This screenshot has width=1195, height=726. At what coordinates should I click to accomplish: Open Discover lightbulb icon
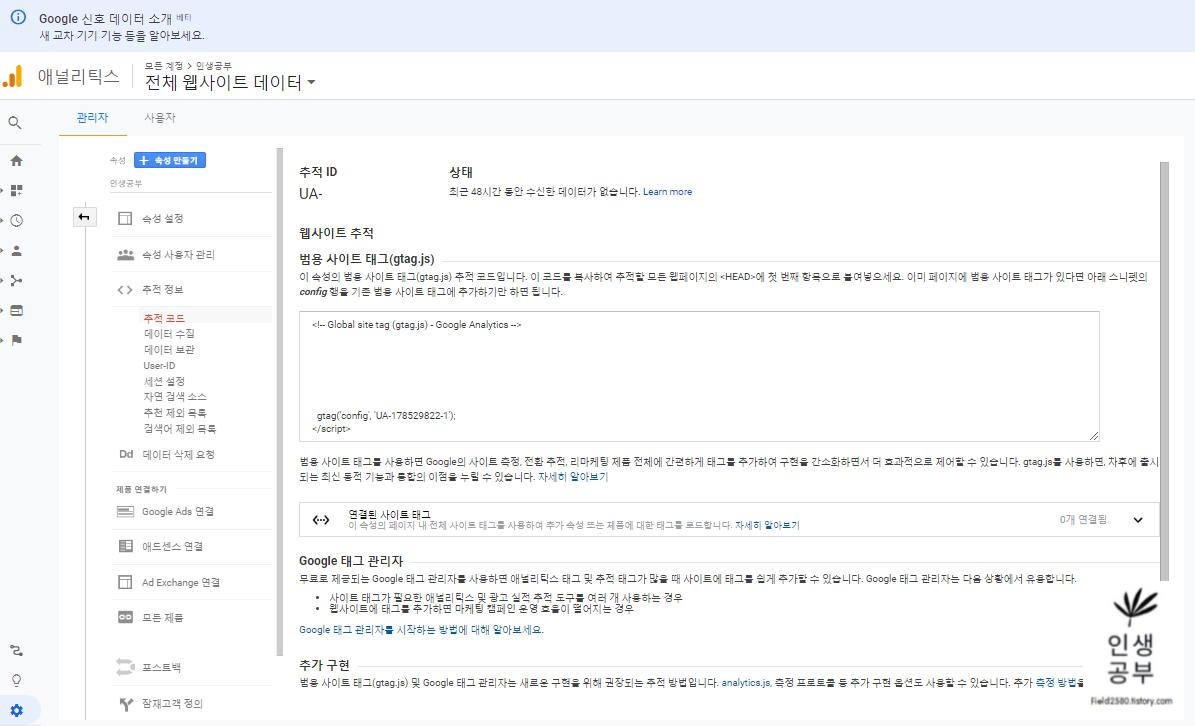click(16, 680)
